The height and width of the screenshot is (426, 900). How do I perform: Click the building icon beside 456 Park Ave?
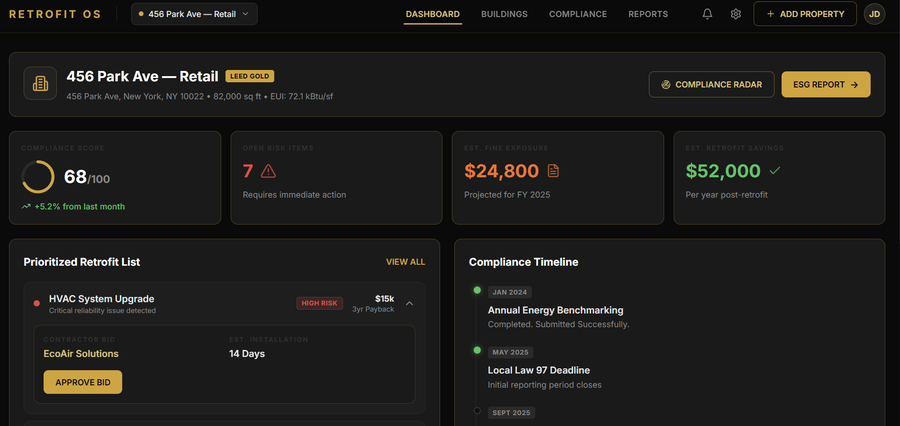coord(40,84)
